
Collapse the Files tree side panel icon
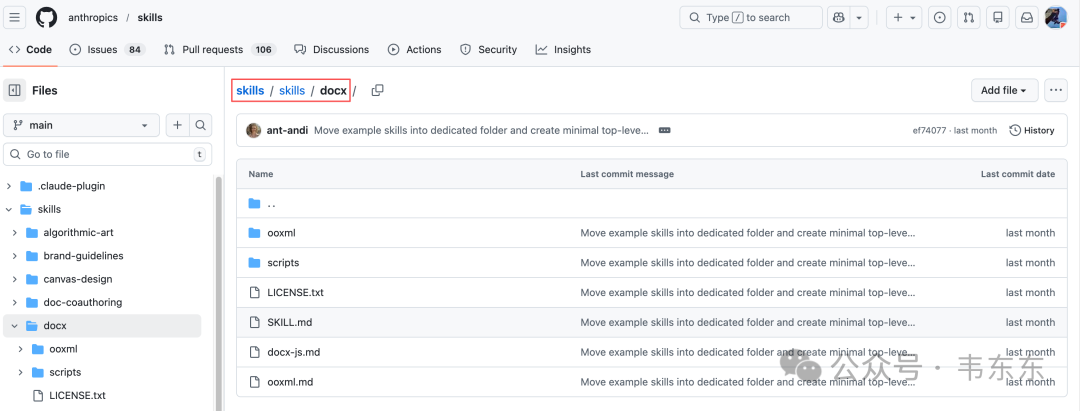[x=14, y=90]
